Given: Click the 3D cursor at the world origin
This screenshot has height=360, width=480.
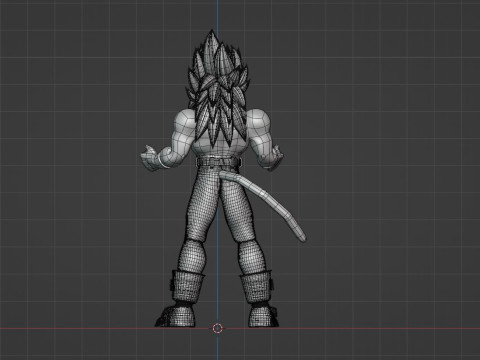Looking at the screenshot, I should pyautogui.click(x=218, y=328).
